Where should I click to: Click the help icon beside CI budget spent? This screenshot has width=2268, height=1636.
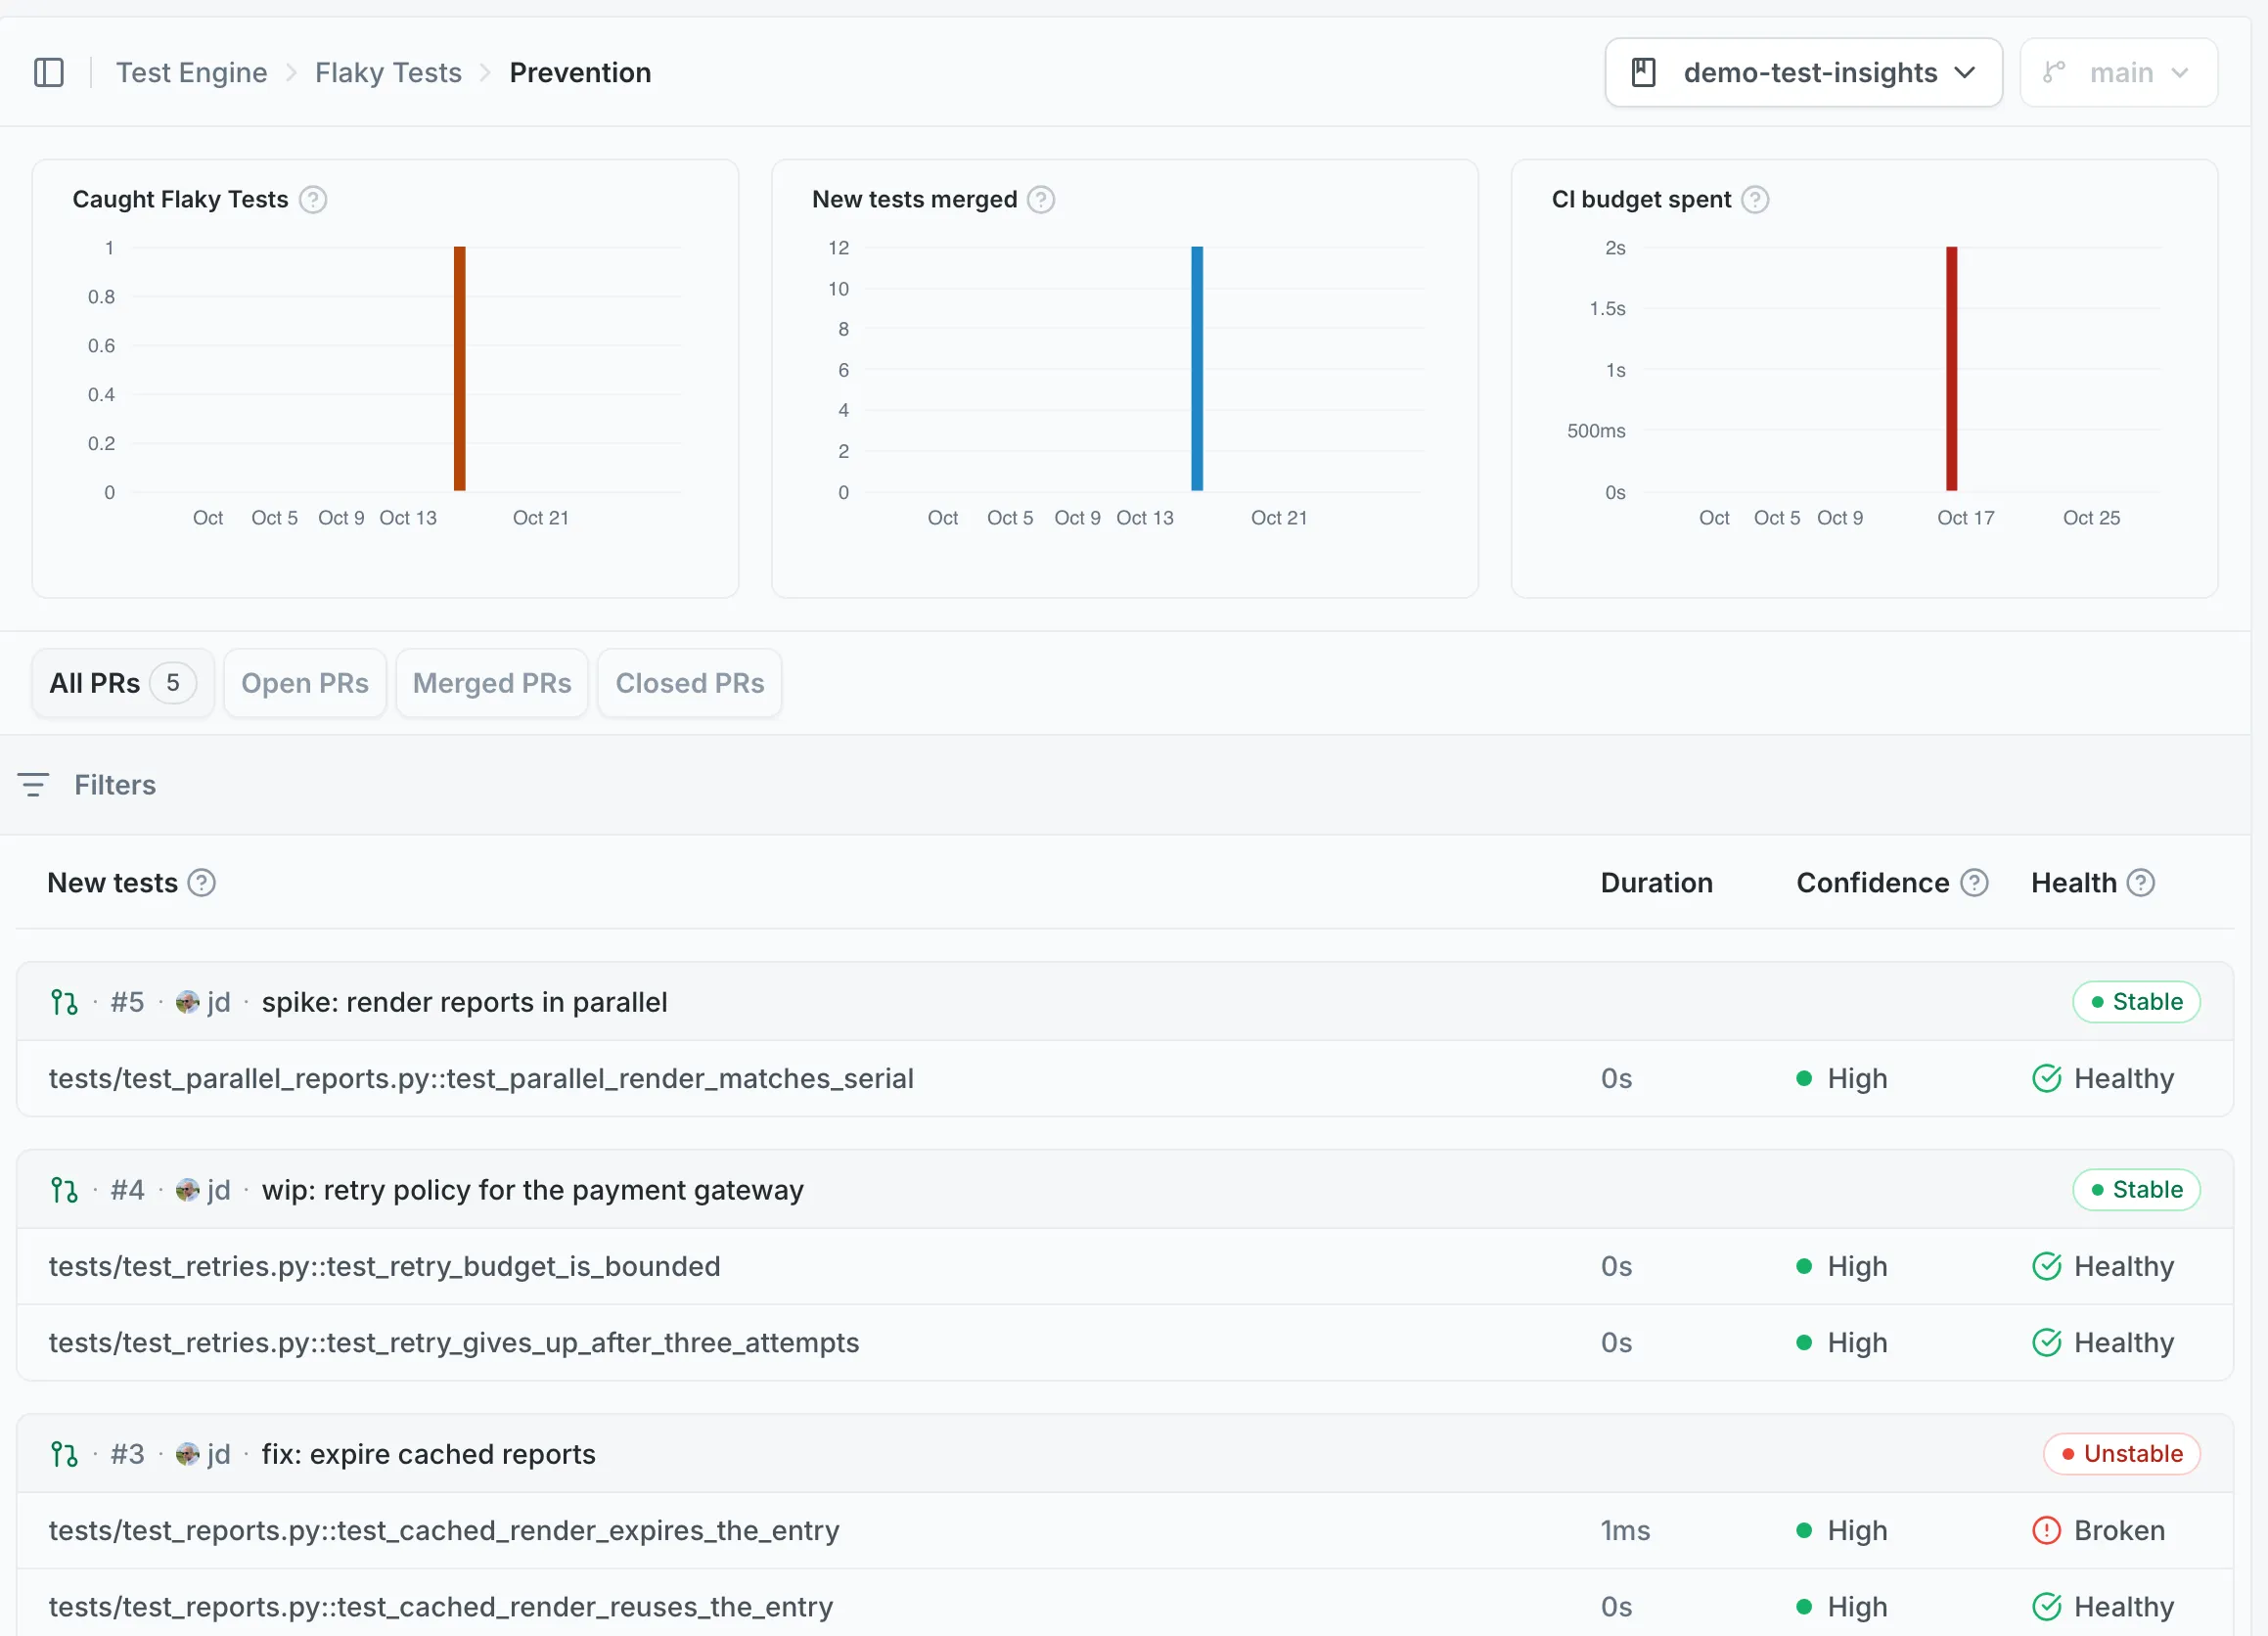point(1755,200)
